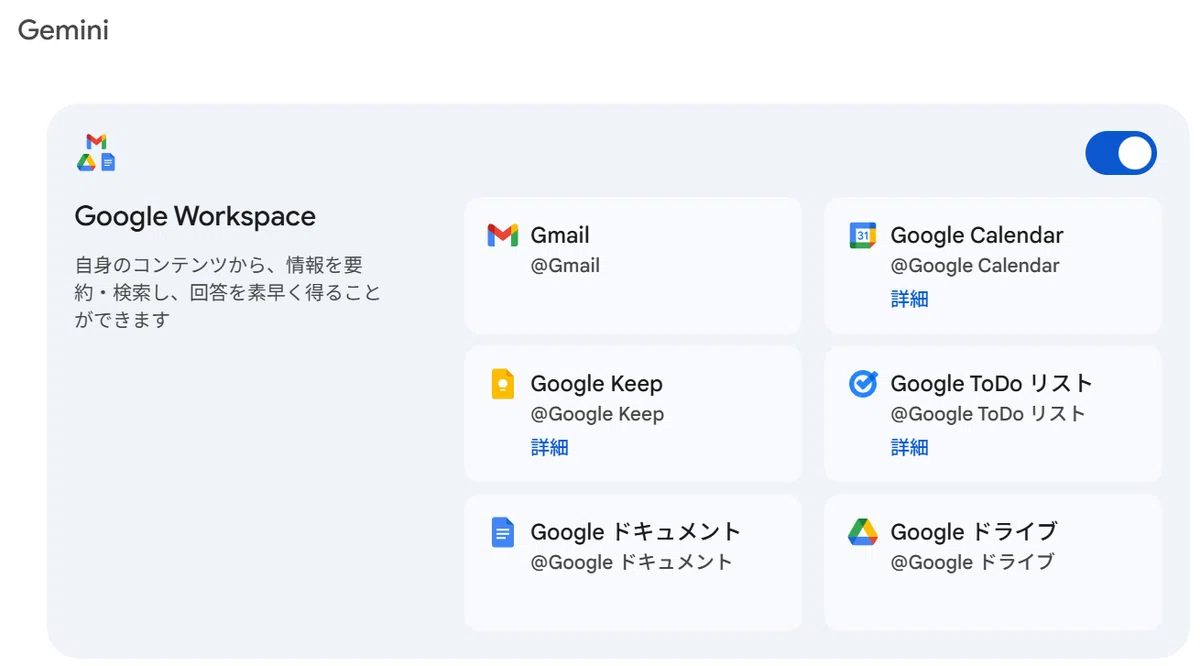Click the Google Workspace combined apps icon
The width and height of the screenshot is (1200, 666).
click(x=96, y=152)
